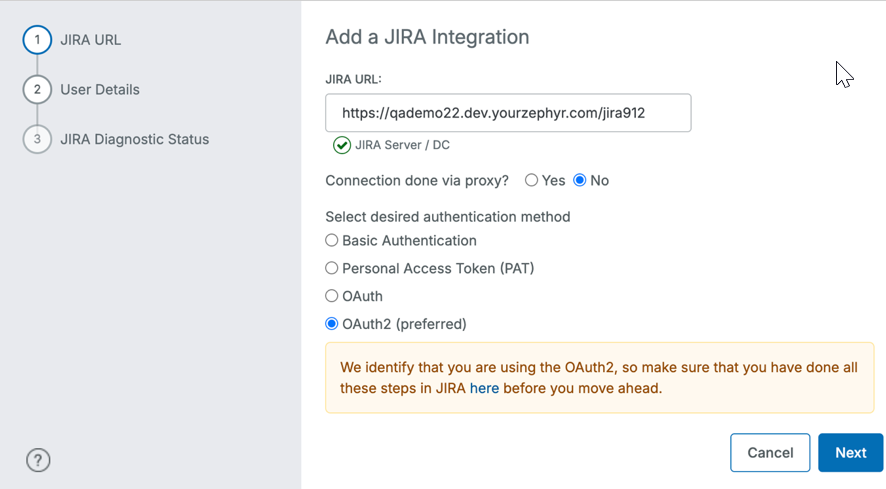Open the User Details step
Screen dimensions: 886x489
pyautogui.click(x=100, y=90)
